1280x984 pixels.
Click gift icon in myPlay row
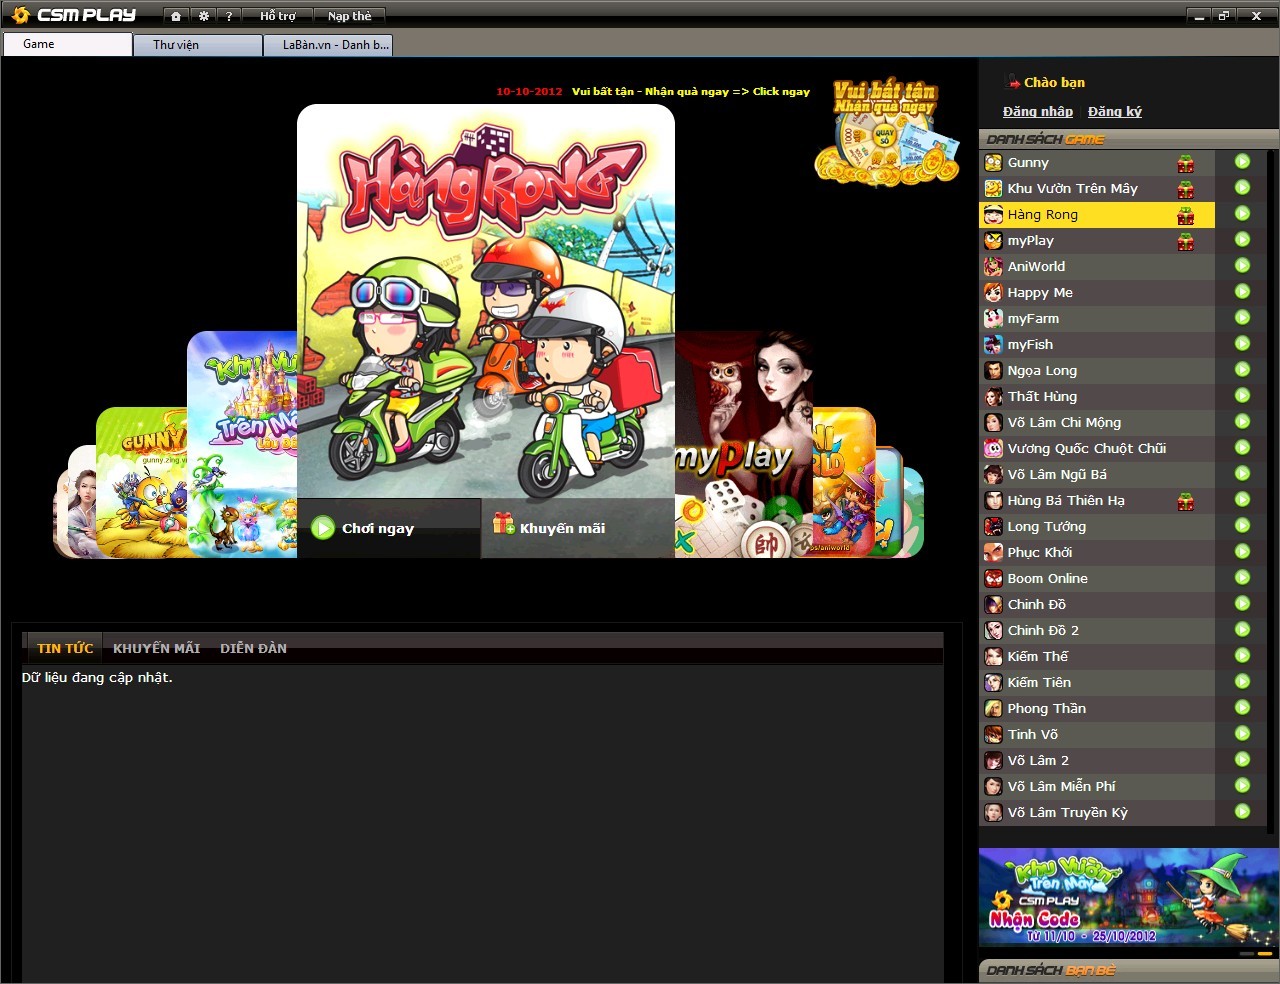pos(1186,241)
